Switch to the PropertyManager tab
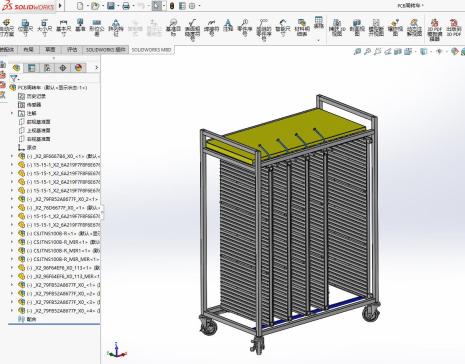Viewport: 465px width, 364px height. (32, 68)
